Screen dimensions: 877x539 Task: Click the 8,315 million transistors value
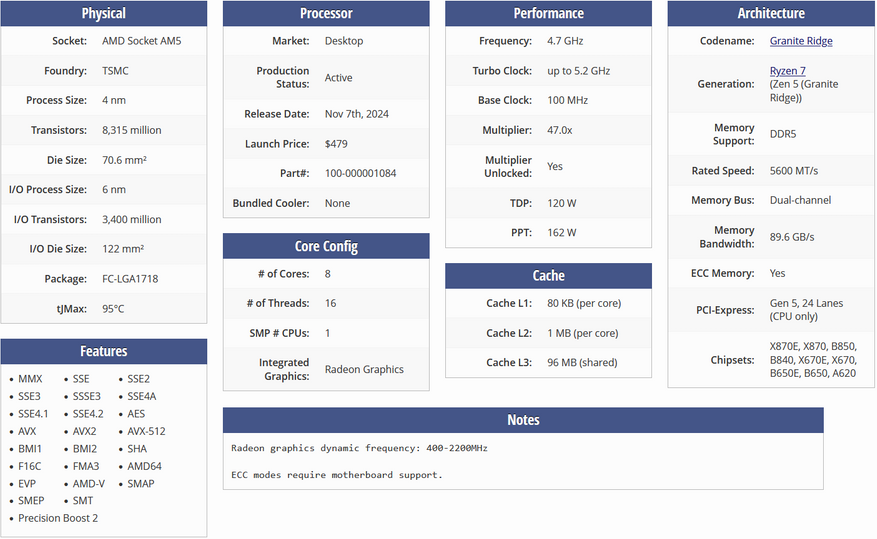coord(131,130)
